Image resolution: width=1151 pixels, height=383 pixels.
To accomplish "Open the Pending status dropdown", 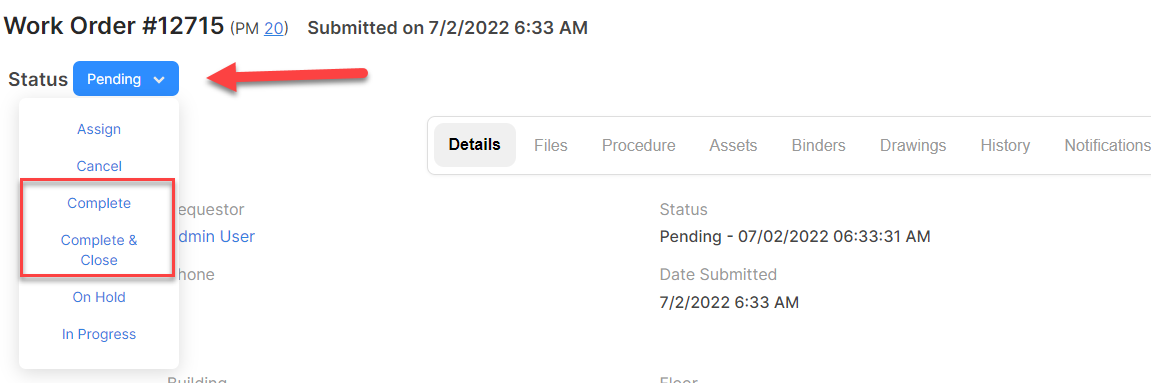I will (x=126, y=79).
